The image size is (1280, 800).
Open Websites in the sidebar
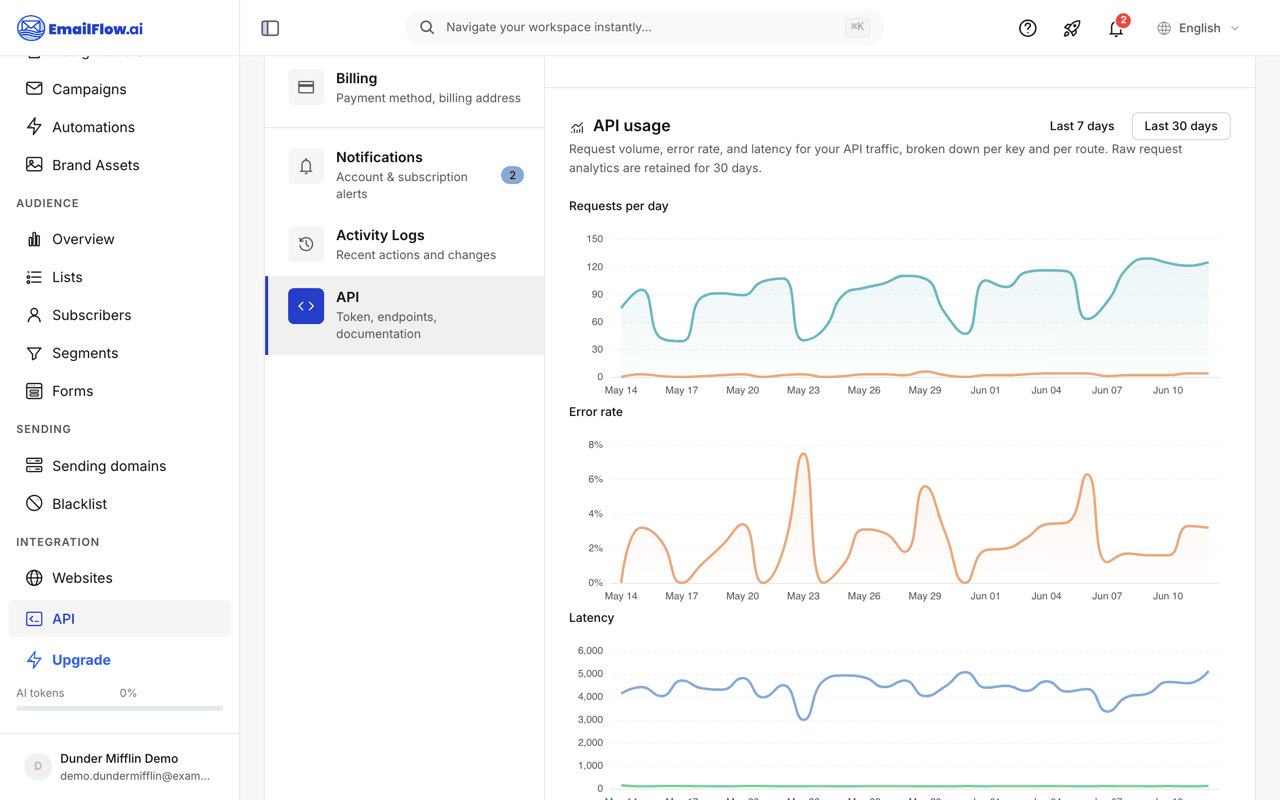click(119, 578)
